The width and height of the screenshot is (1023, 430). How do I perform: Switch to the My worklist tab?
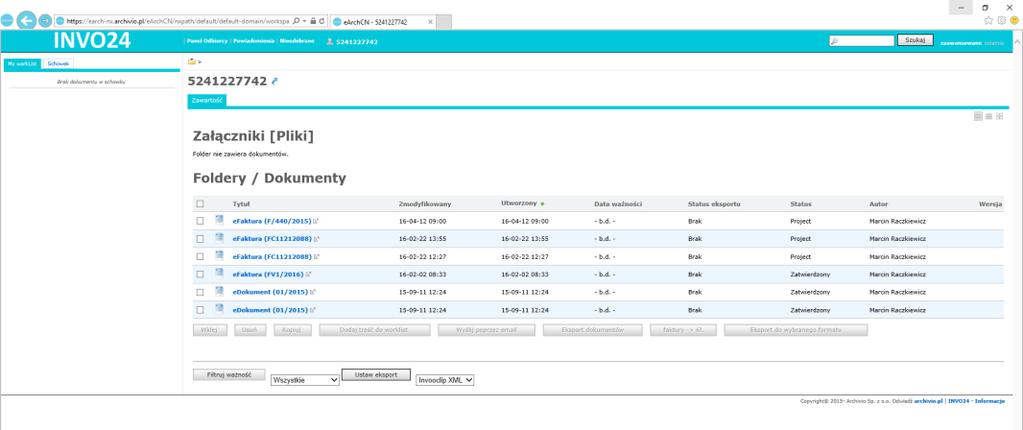[x=22, y=64]
